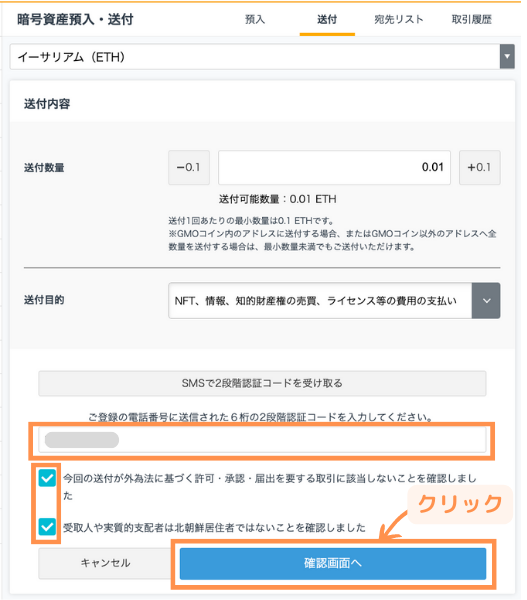Request SMS 2段階認証コード button
Screen dimensions: 527x600
pyautogui.click(x=262, y=383)
